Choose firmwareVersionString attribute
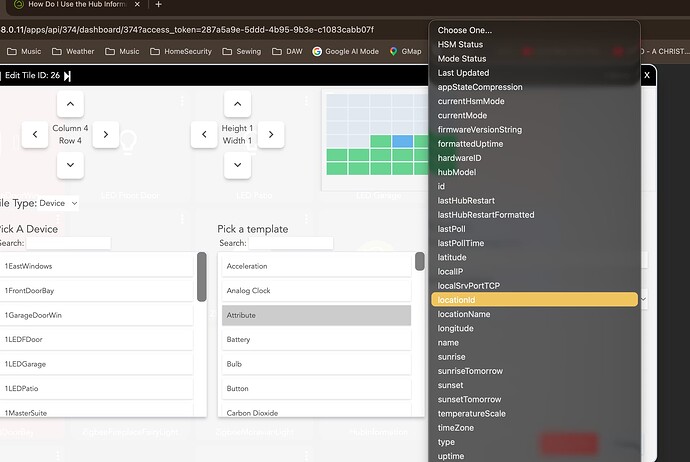 534,129
